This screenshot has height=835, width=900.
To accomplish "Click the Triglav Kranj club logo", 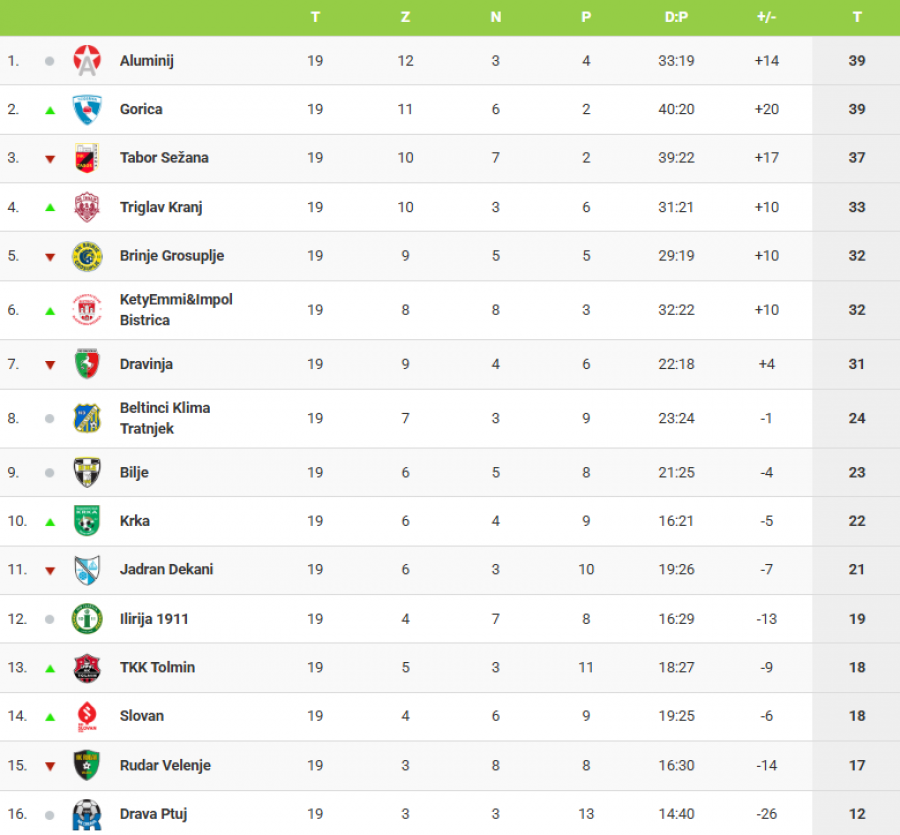I will [x=87, y=207].
